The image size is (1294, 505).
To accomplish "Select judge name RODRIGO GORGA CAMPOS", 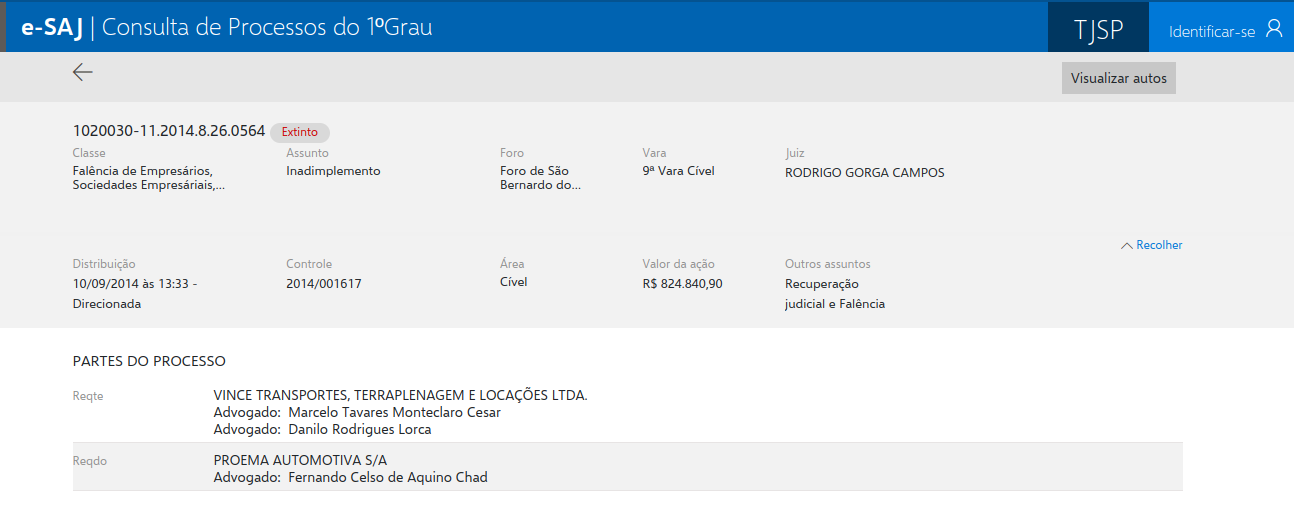I will [x=864, y=172].
